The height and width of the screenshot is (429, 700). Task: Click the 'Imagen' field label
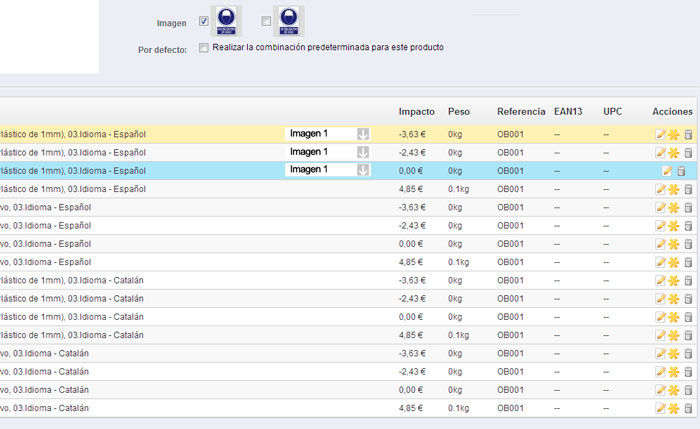(x=171, y=23)
